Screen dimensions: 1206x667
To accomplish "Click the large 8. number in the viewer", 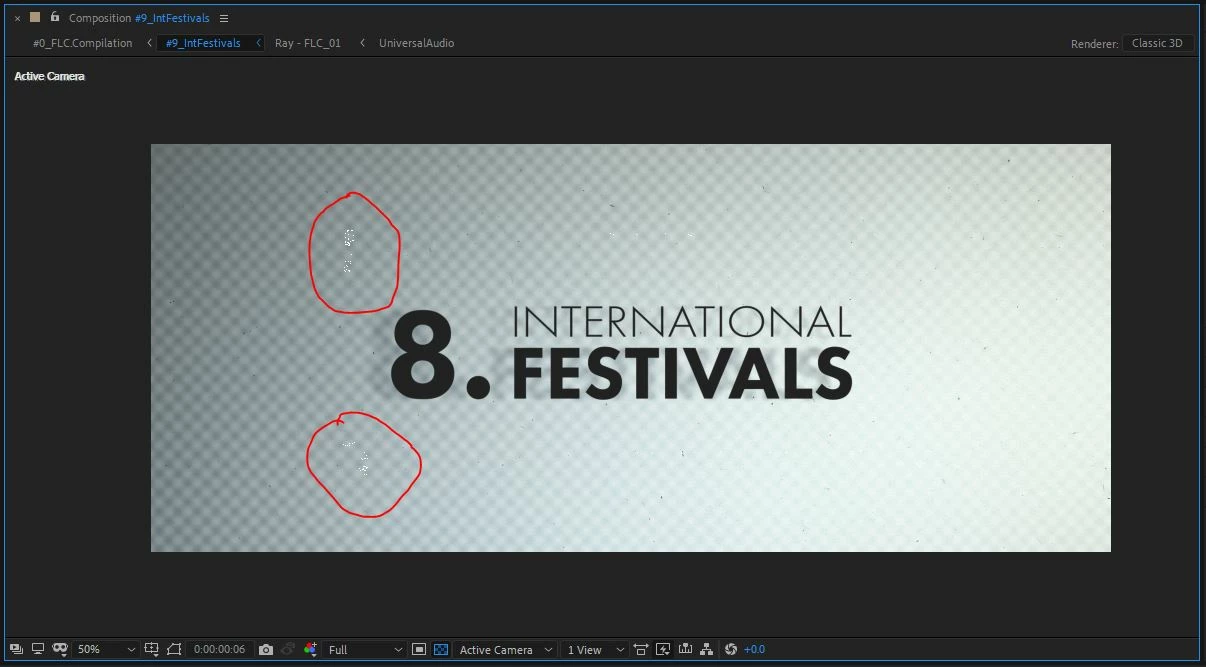I will (x=440, y=355).
